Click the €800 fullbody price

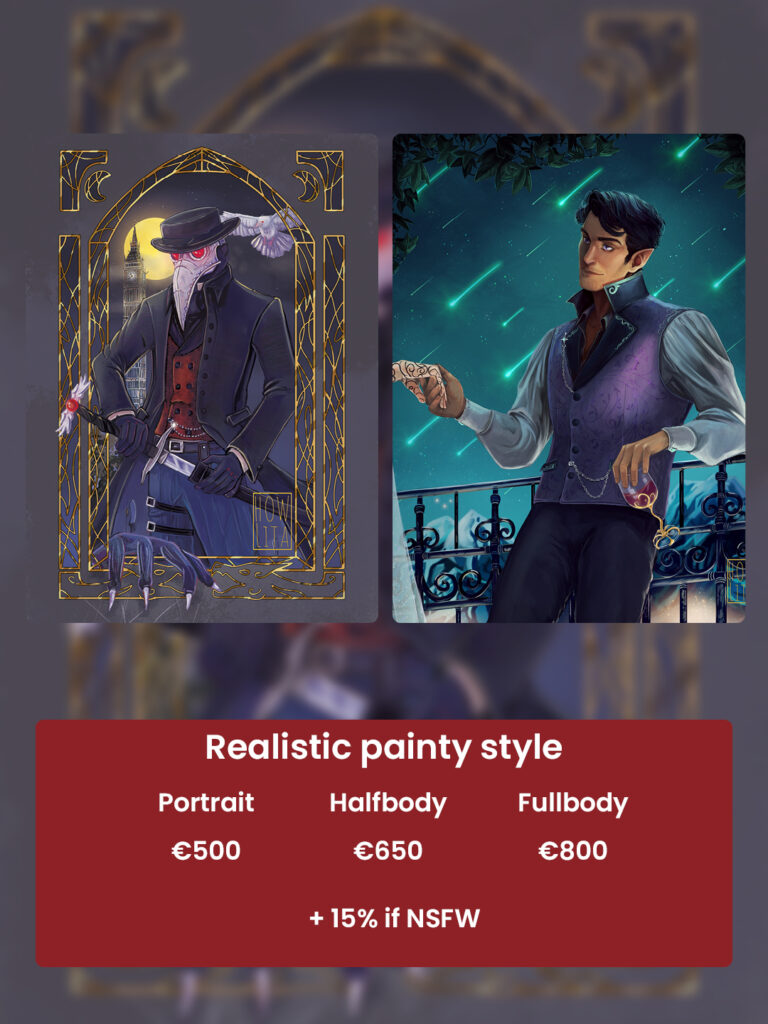pos(573,850)
